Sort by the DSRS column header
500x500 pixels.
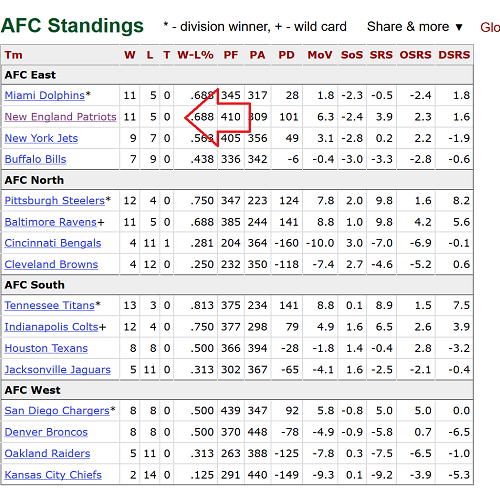click(x=454, y=55)
